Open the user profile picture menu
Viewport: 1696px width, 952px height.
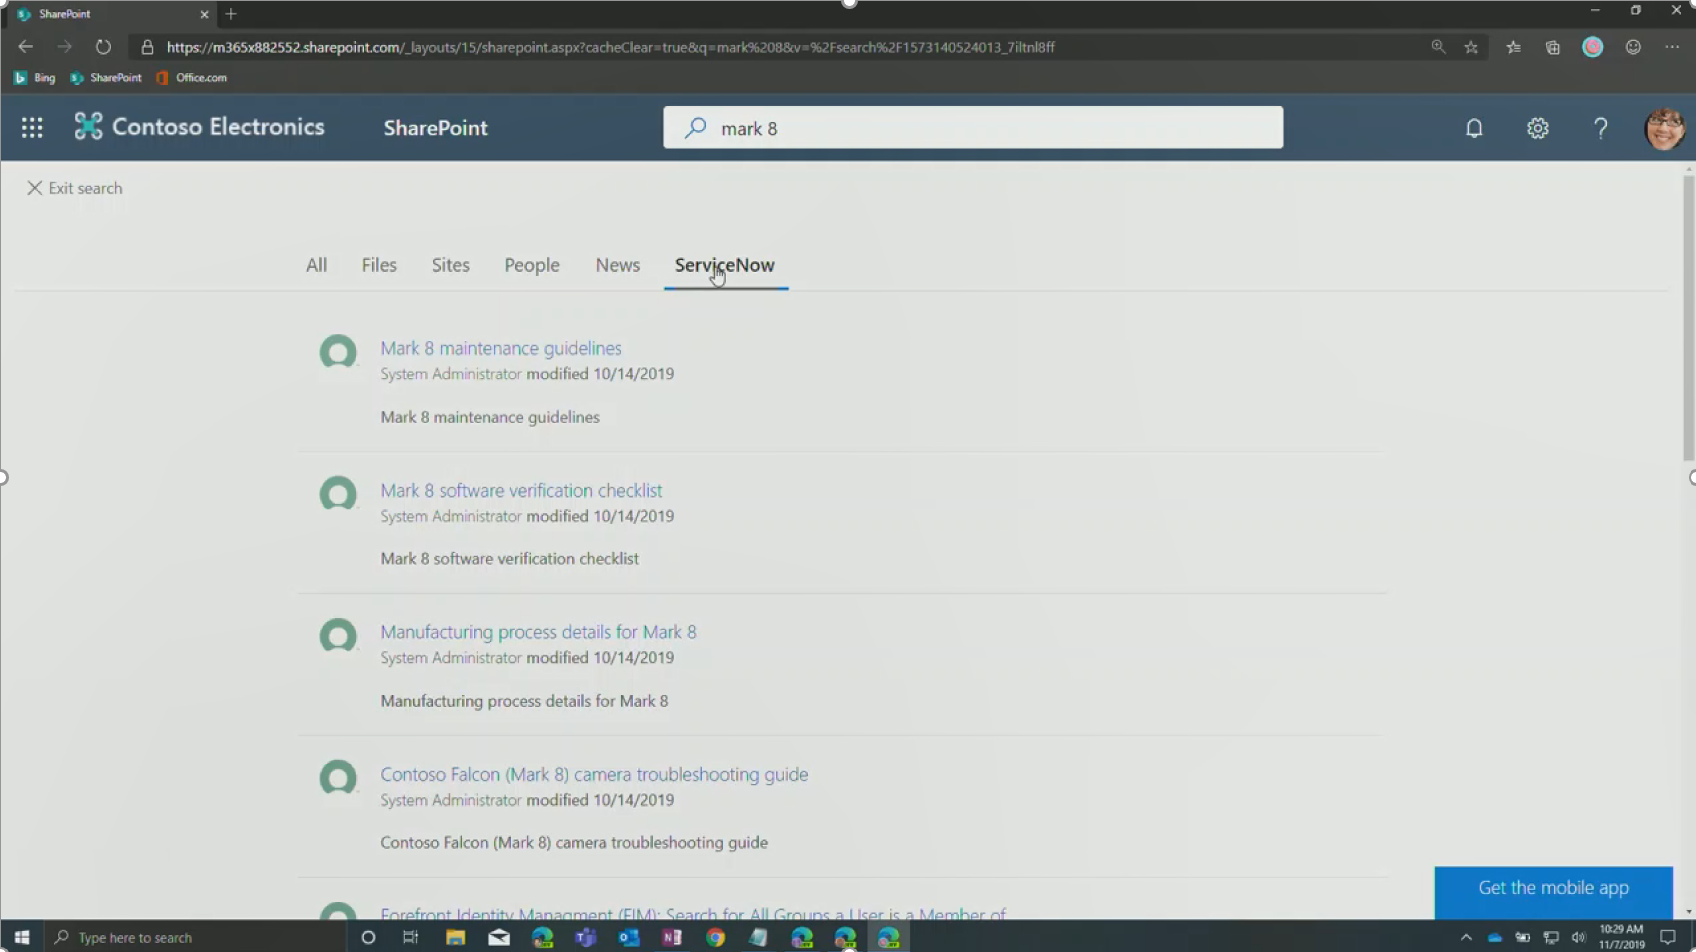[1665, 128]
